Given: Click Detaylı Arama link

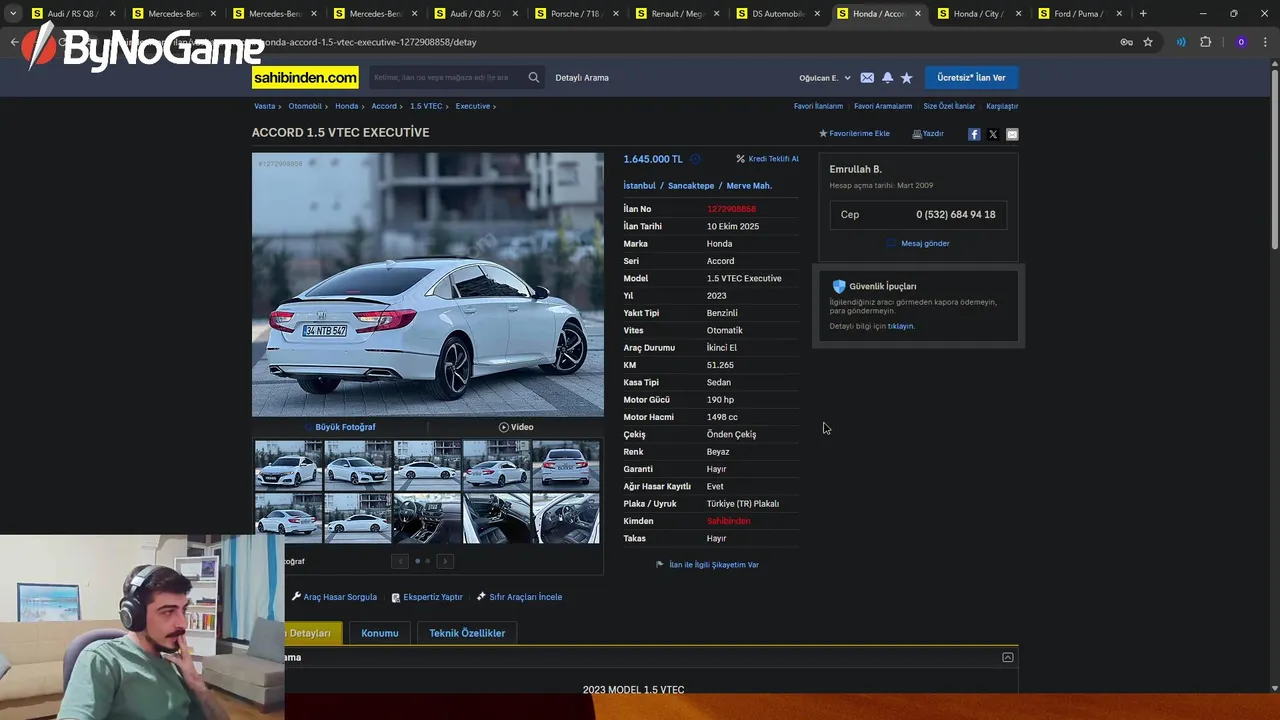Looking at the screenshot, I should pos(582,78).
